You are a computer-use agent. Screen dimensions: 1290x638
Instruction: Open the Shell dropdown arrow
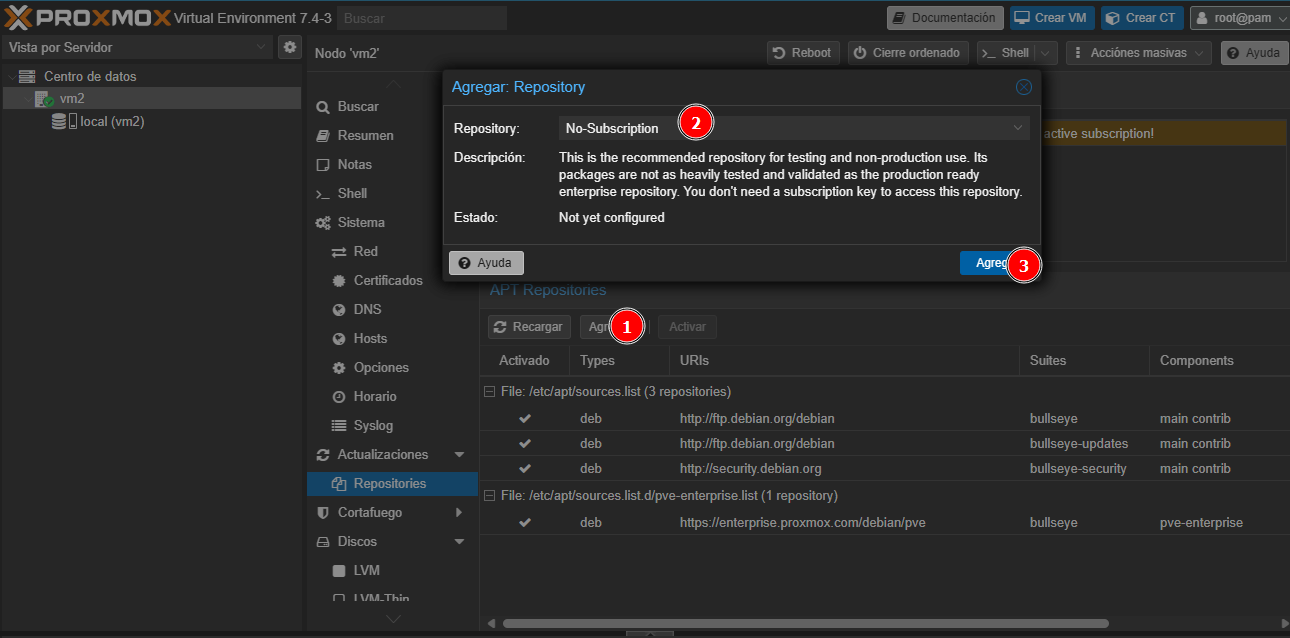coord(1046,53)
